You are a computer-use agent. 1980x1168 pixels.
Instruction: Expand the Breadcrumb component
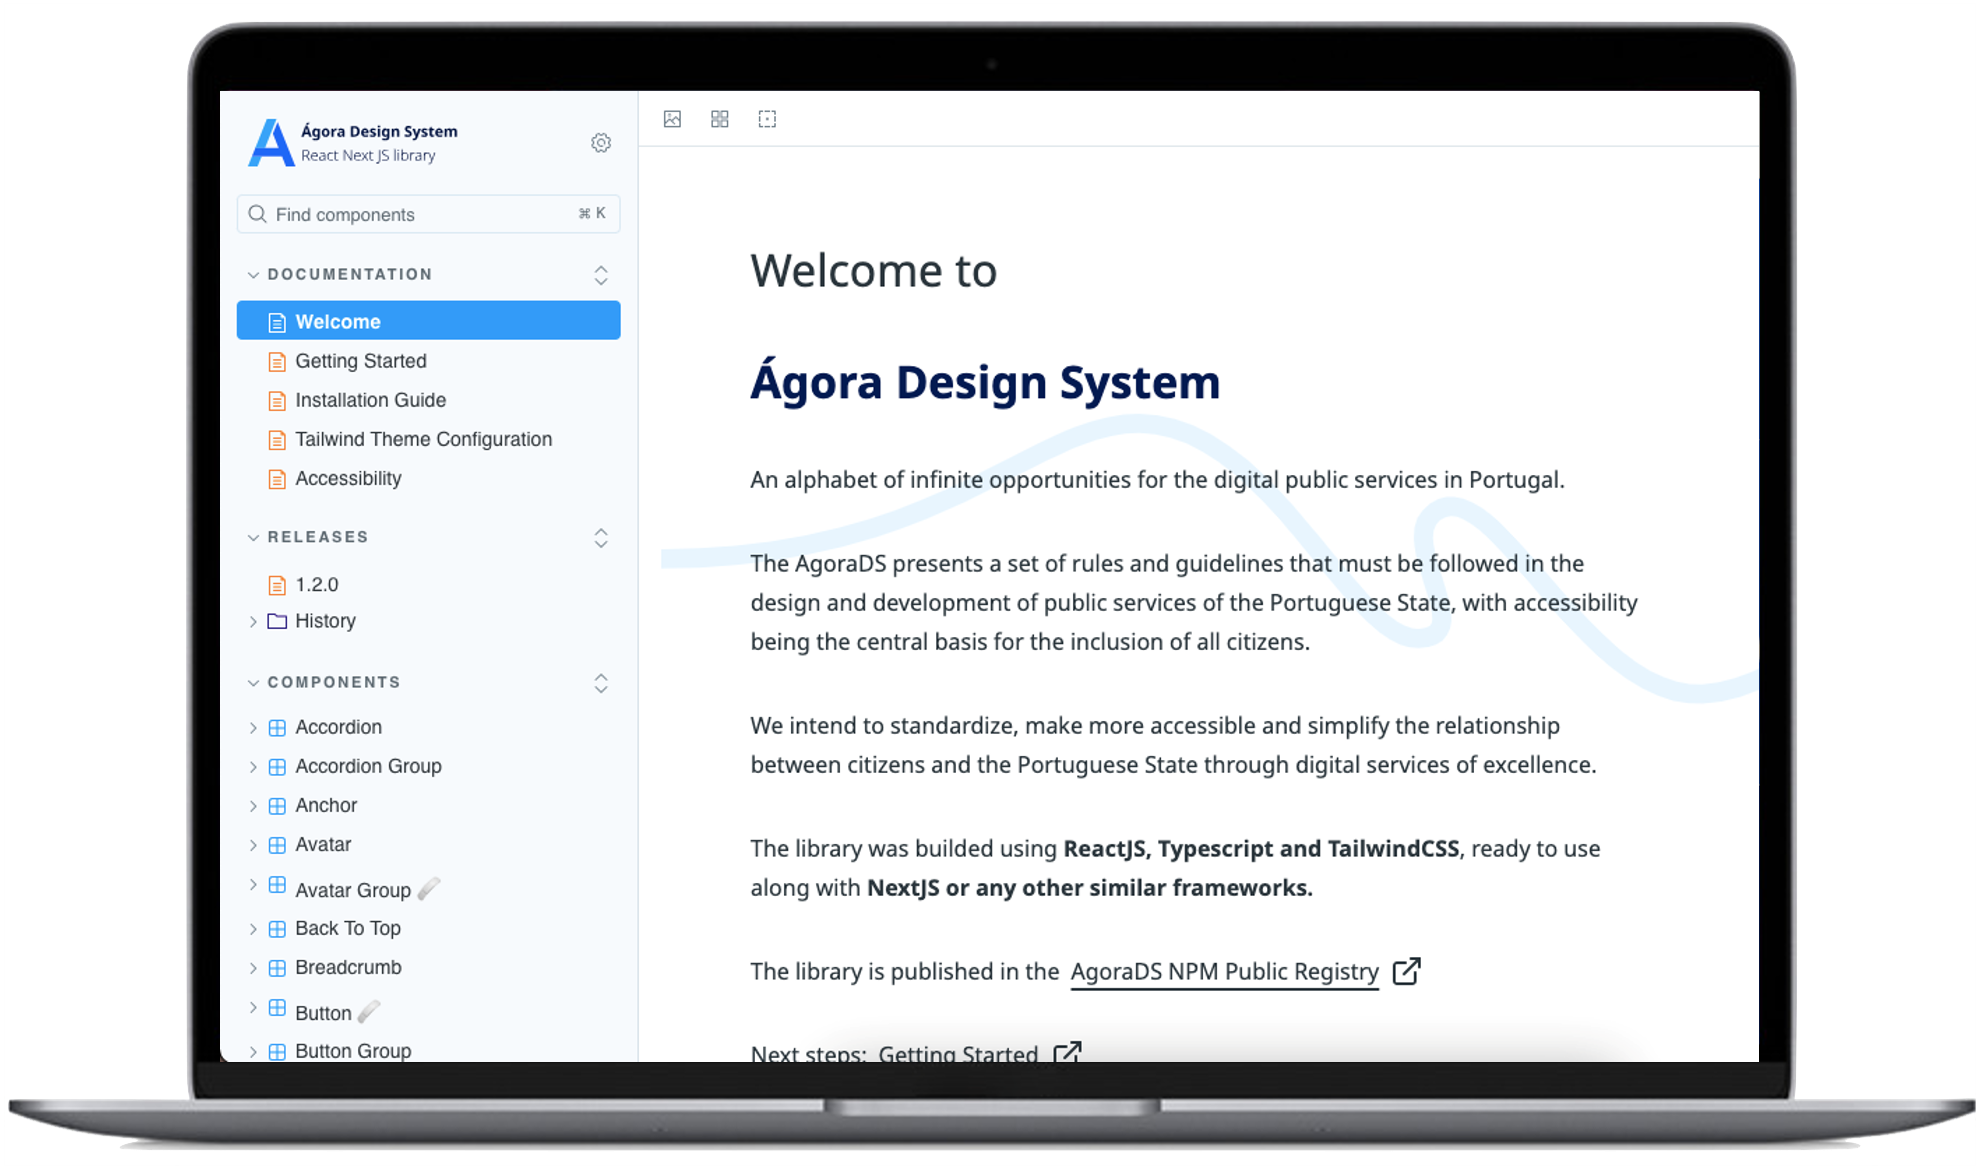click(253, 967)
